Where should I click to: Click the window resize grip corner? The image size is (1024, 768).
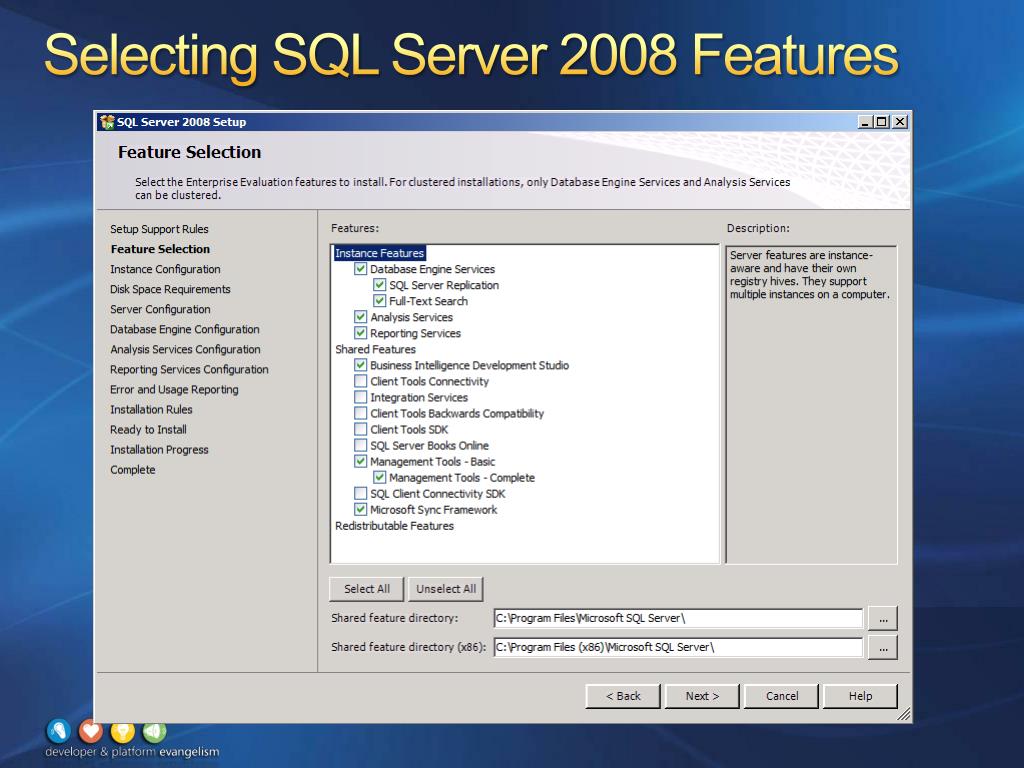click(x=904, y=714)
